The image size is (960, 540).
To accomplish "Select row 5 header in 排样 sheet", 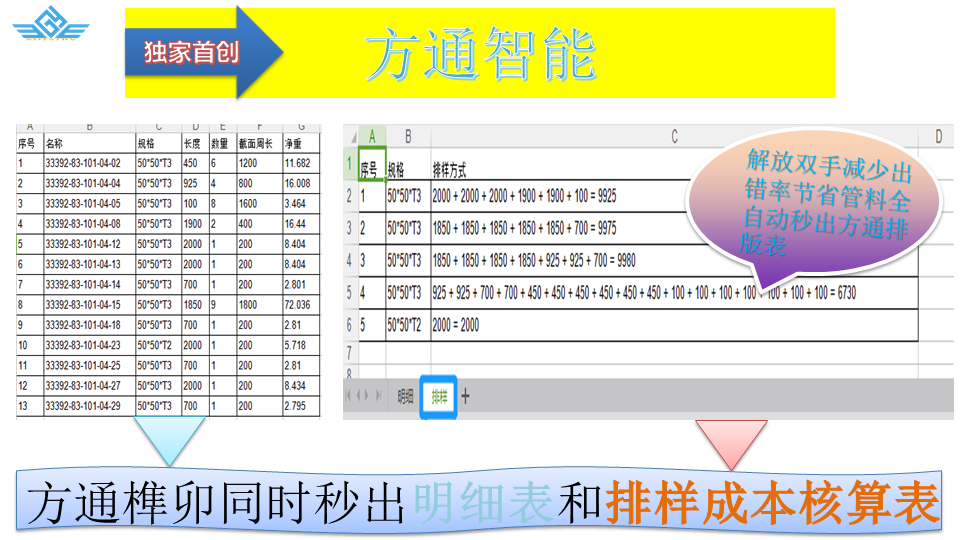I will click(x=349, y=293).
